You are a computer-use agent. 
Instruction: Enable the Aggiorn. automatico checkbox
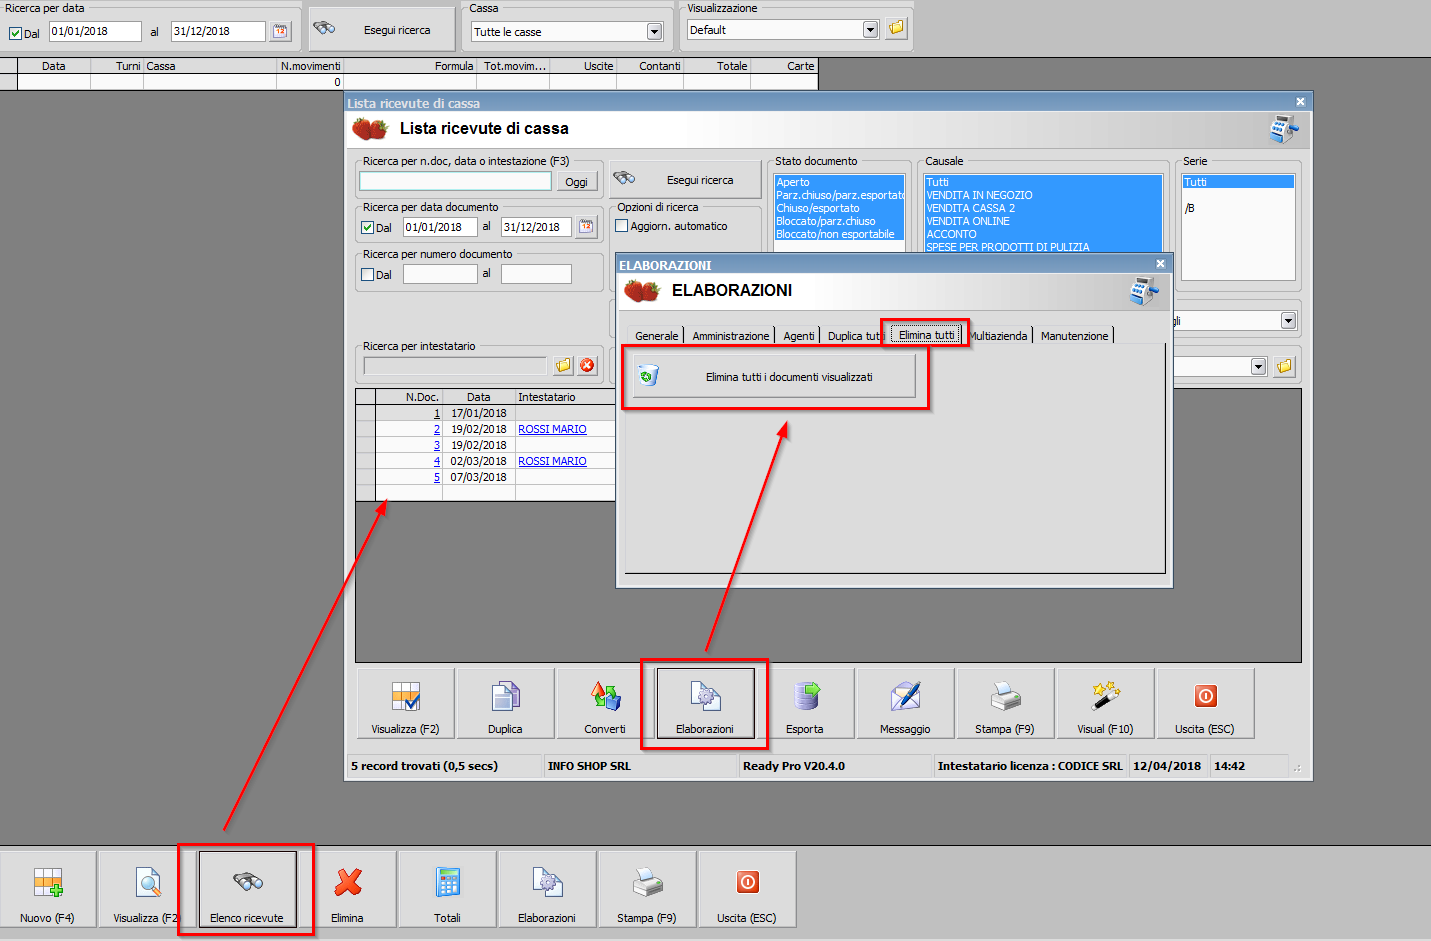[x=621, y=226]
